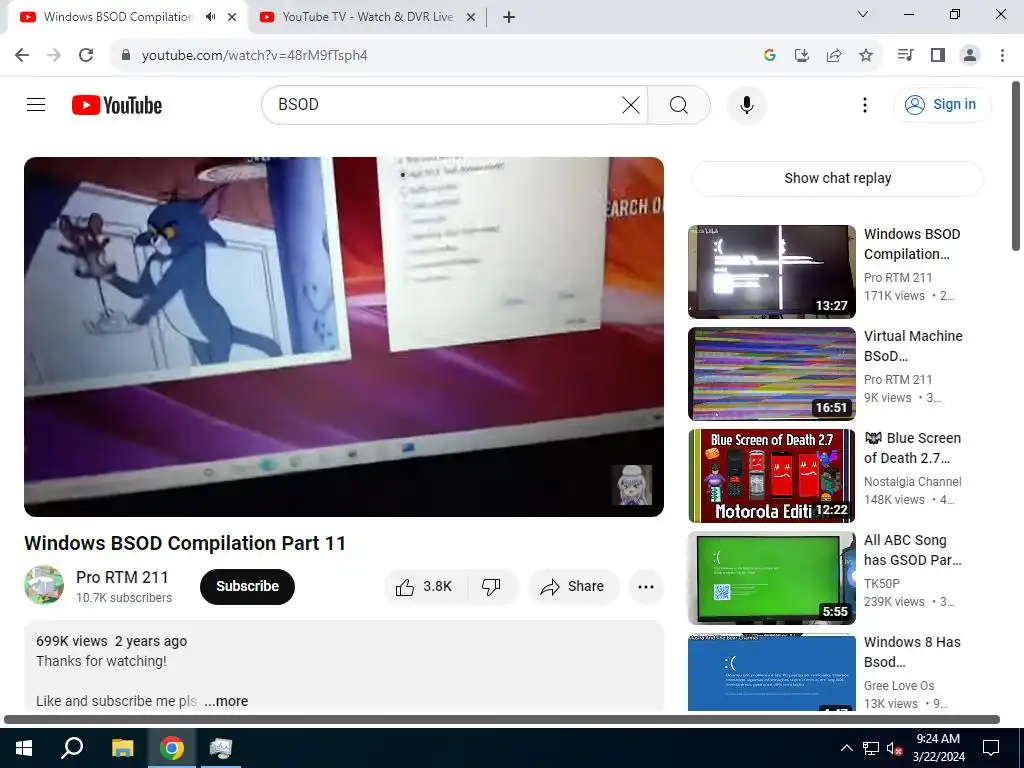The width and height of the screenshot is (1024, 768).
Task: Click the Google icon in the address bar
Action: [769, 56]
